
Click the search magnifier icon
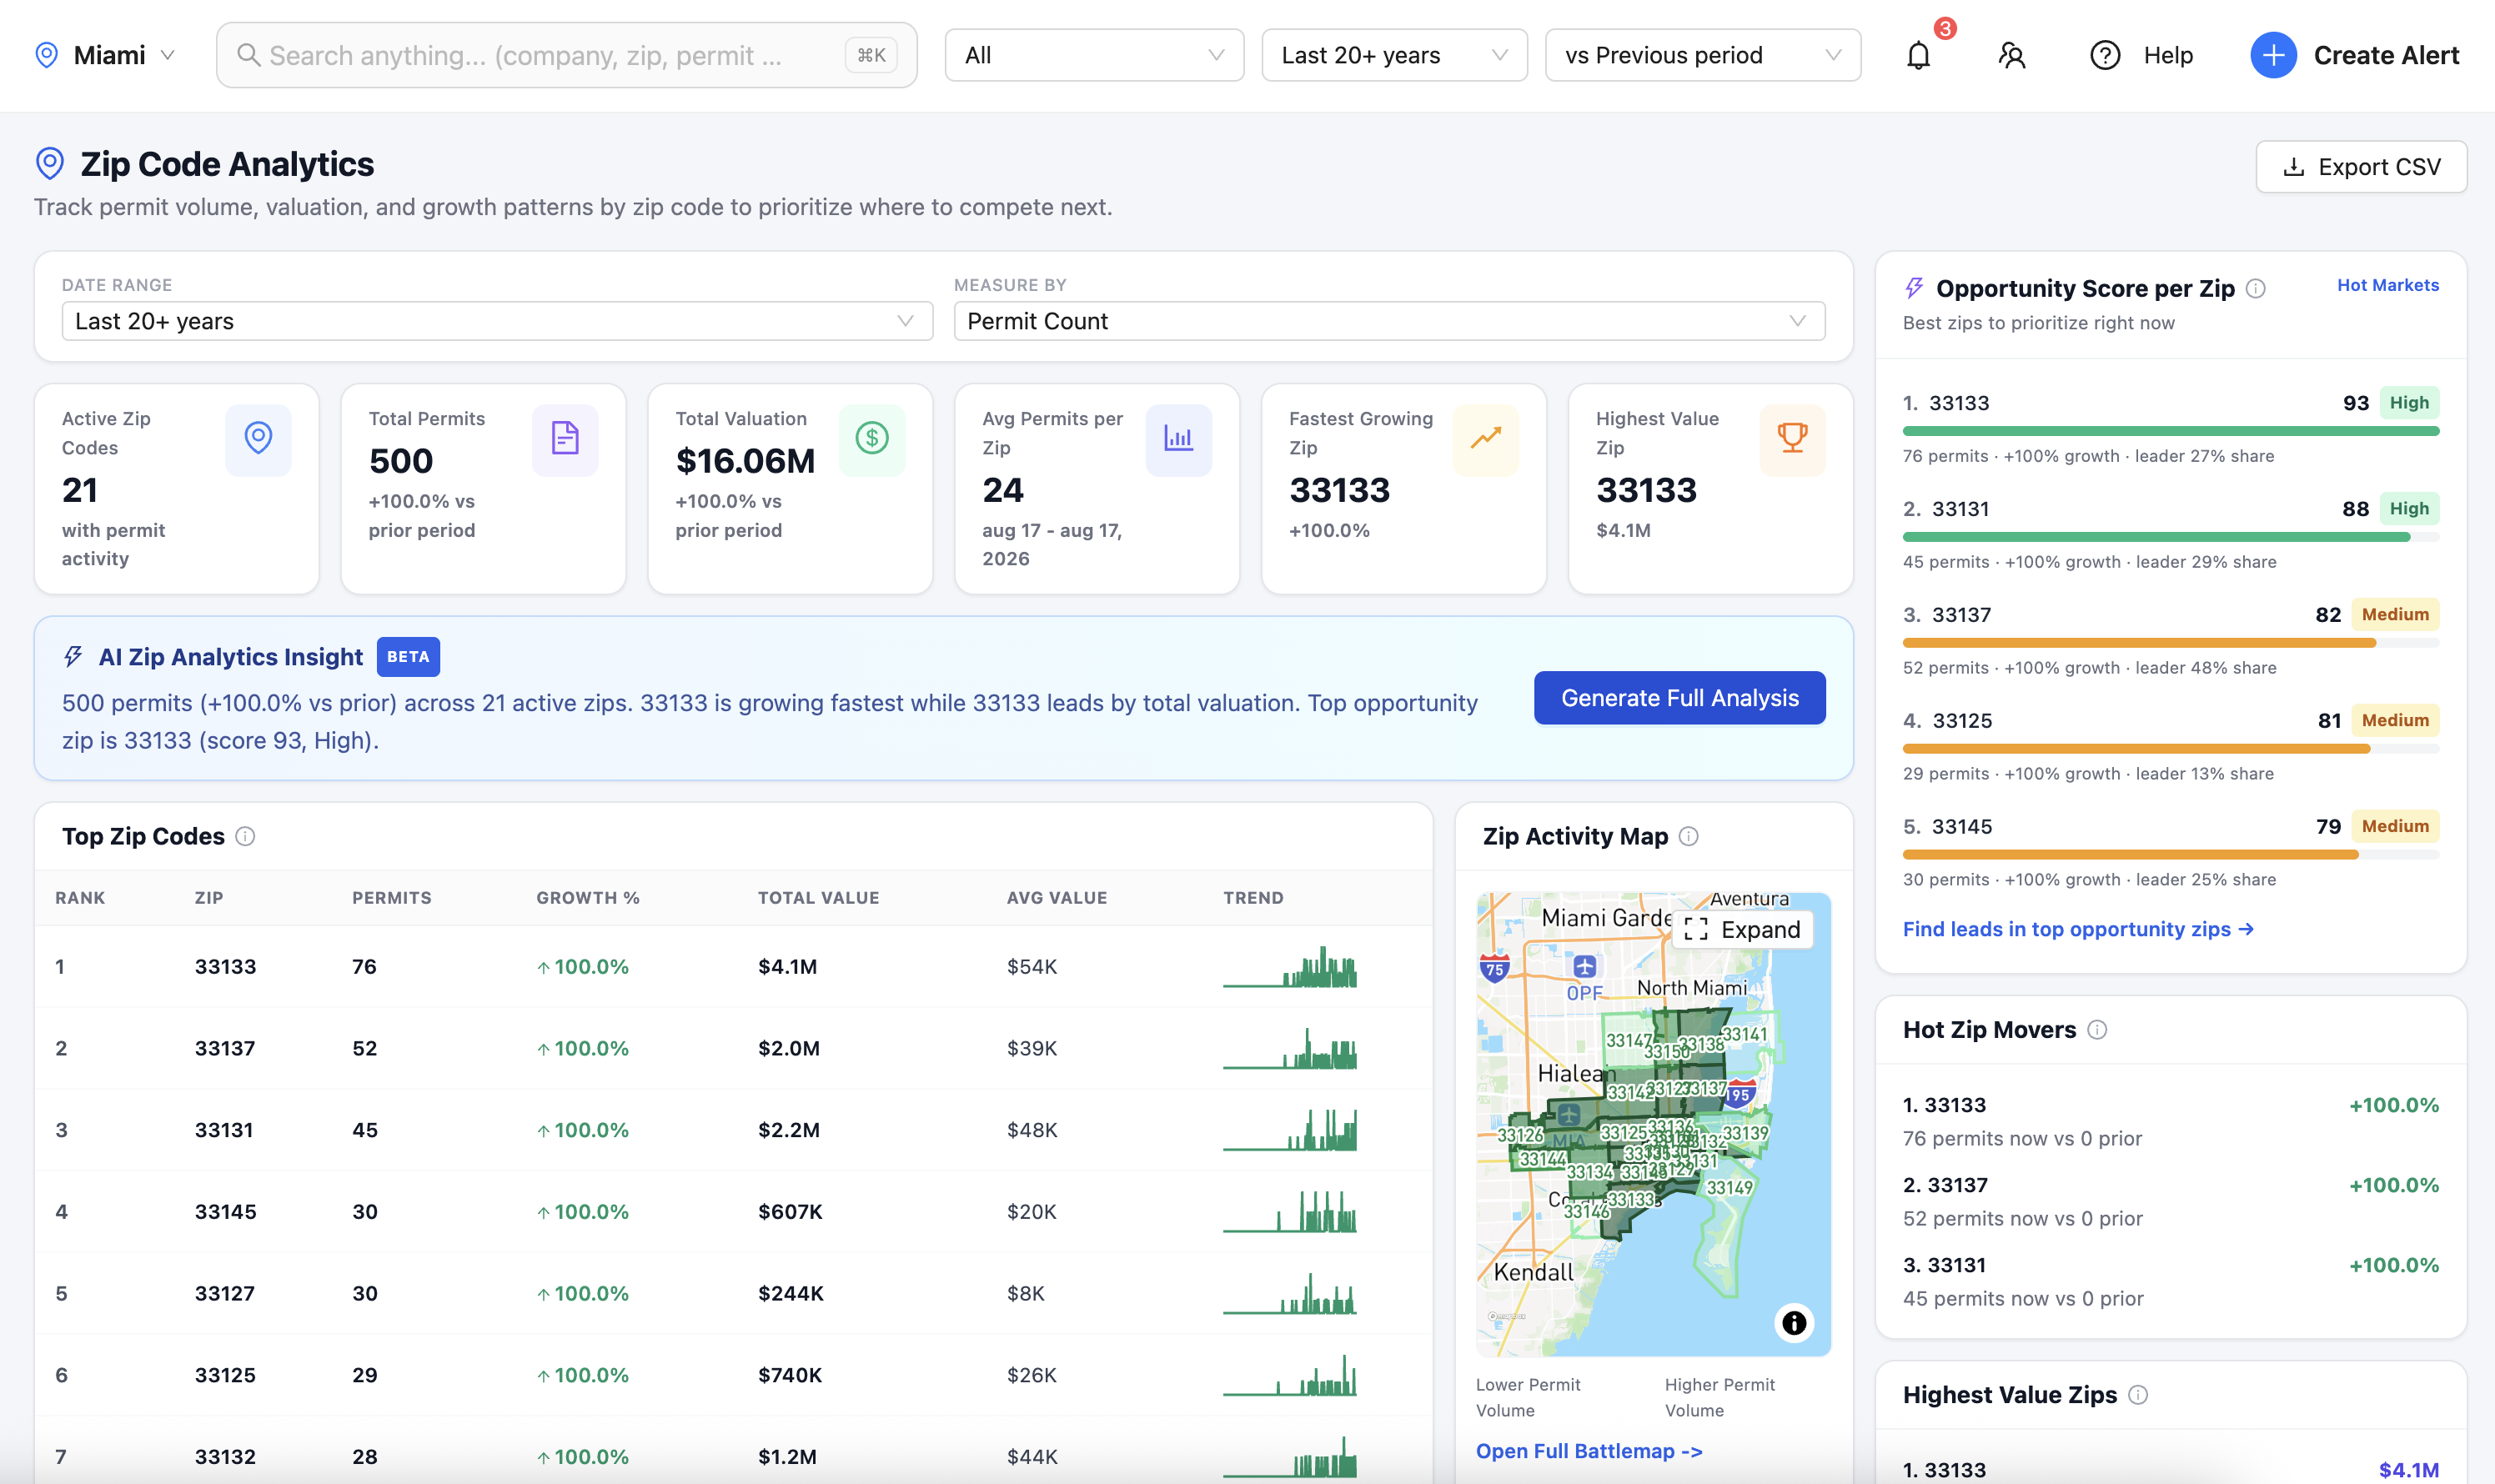[x=248, y=55]
